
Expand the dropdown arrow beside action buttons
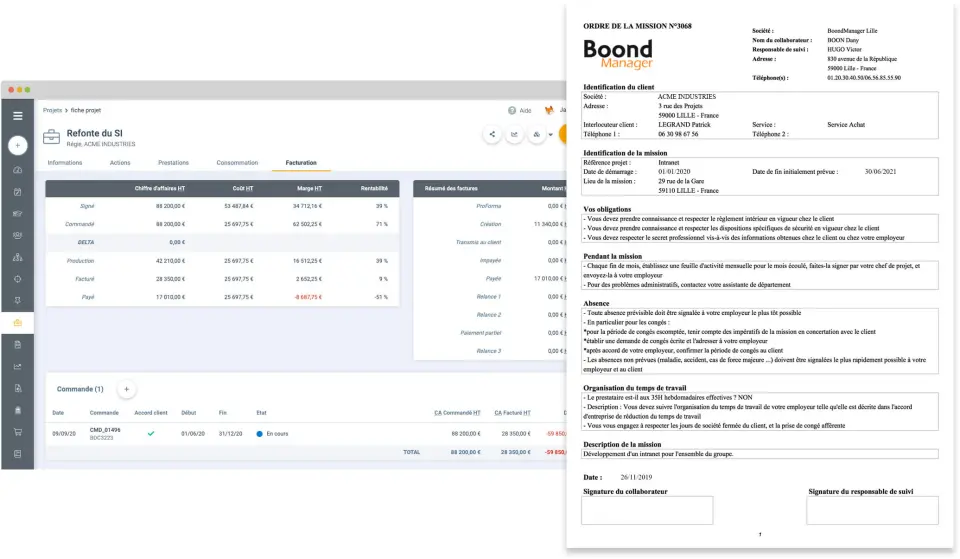click(550, 134)
